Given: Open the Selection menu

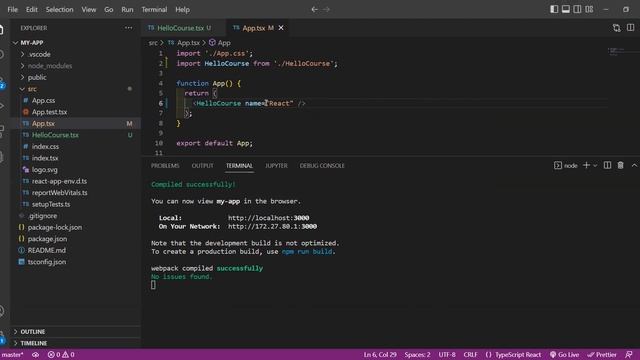Looking at the screenshot, I should (59, 9).
